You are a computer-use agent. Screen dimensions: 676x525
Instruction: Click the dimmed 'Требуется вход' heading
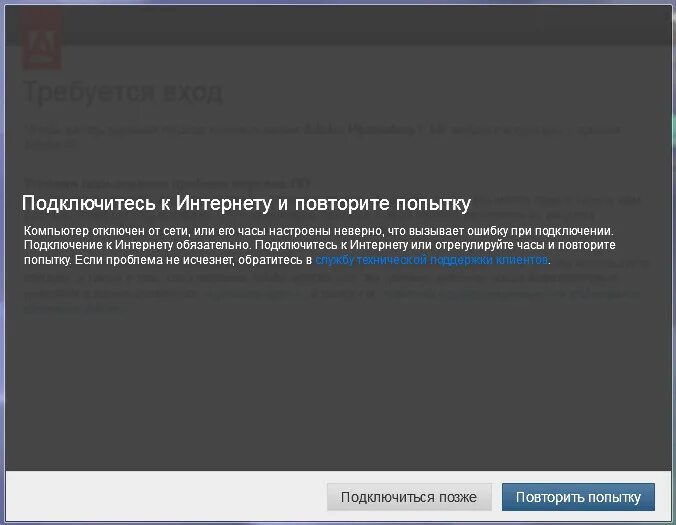click(123, 92)
